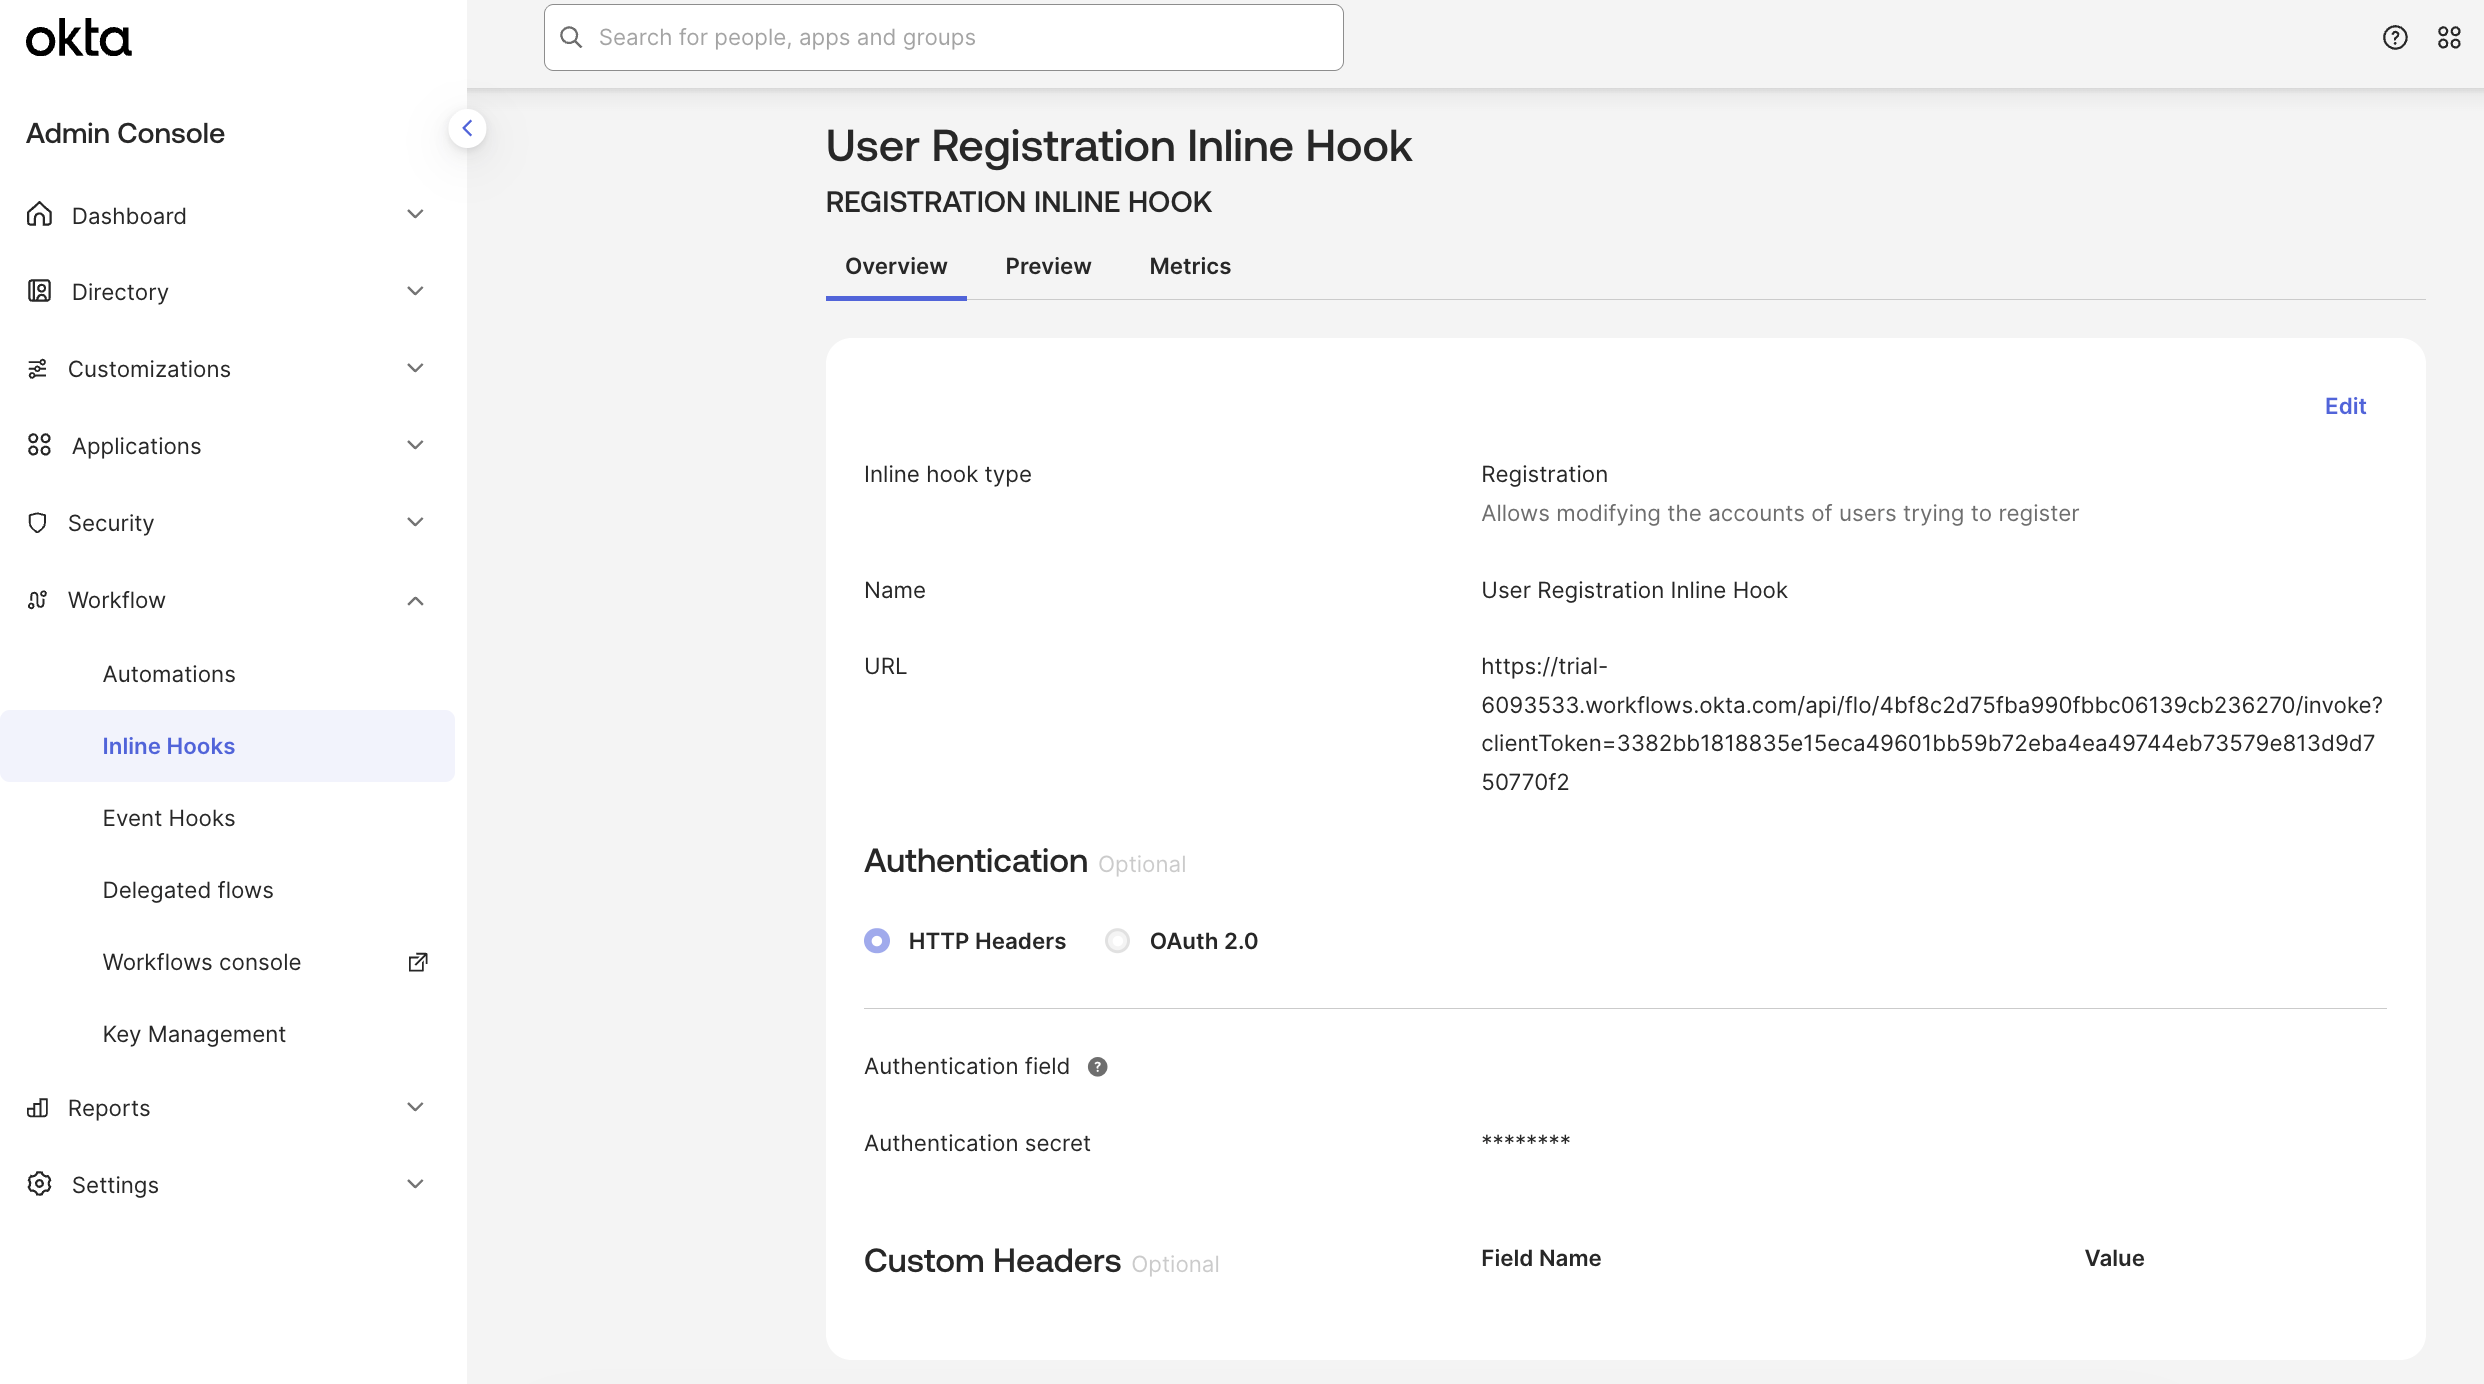Screen dimensions: 2484x1384
Task: Click the Customizations sliders icon
Action: coord(37,369)
